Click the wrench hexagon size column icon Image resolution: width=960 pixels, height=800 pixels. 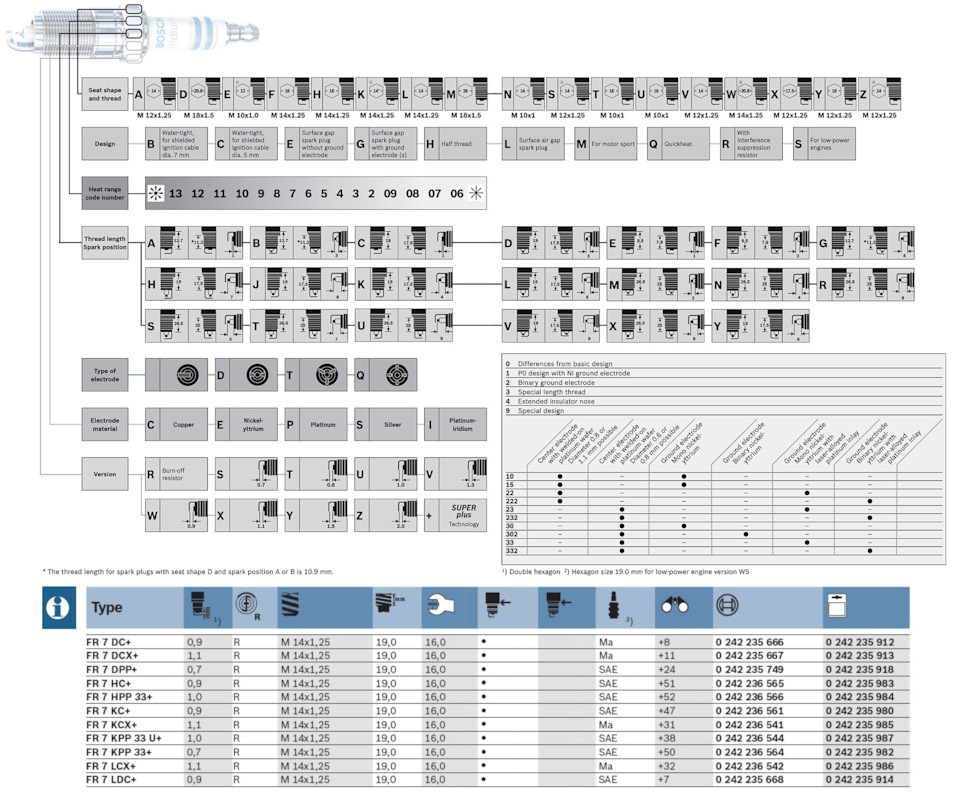[x=440, y=605]
